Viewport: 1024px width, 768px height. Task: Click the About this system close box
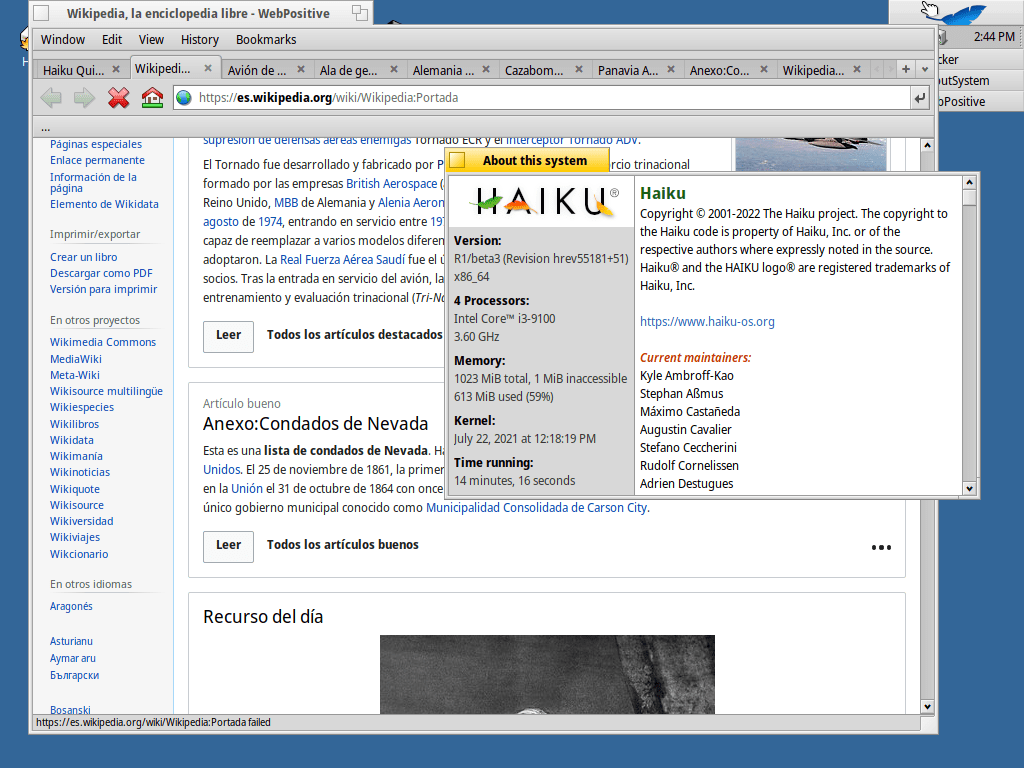[457, 160]
